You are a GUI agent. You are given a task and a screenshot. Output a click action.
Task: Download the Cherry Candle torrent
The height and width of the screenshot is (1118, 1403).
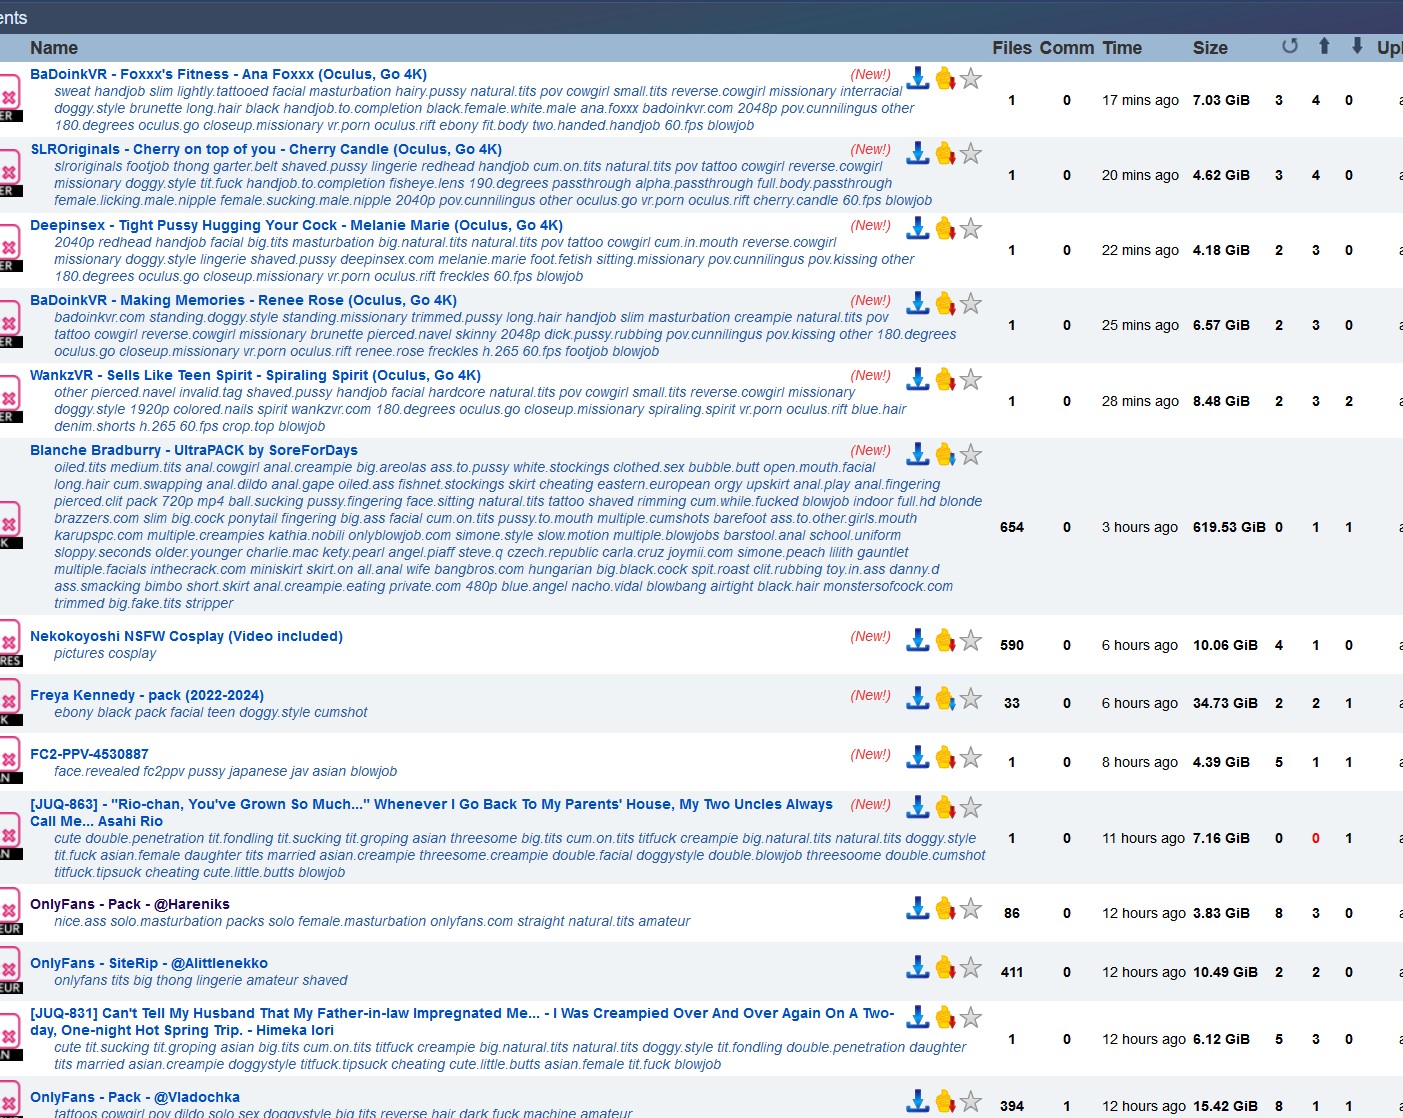click(x=917, y=153)
